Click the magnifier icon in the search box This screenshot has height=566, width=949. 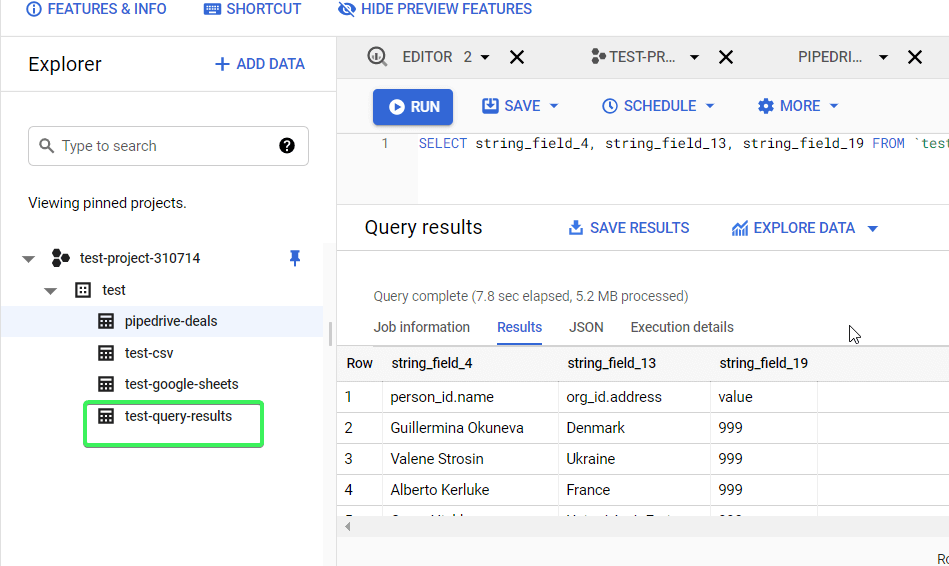(x=47, y=146)
